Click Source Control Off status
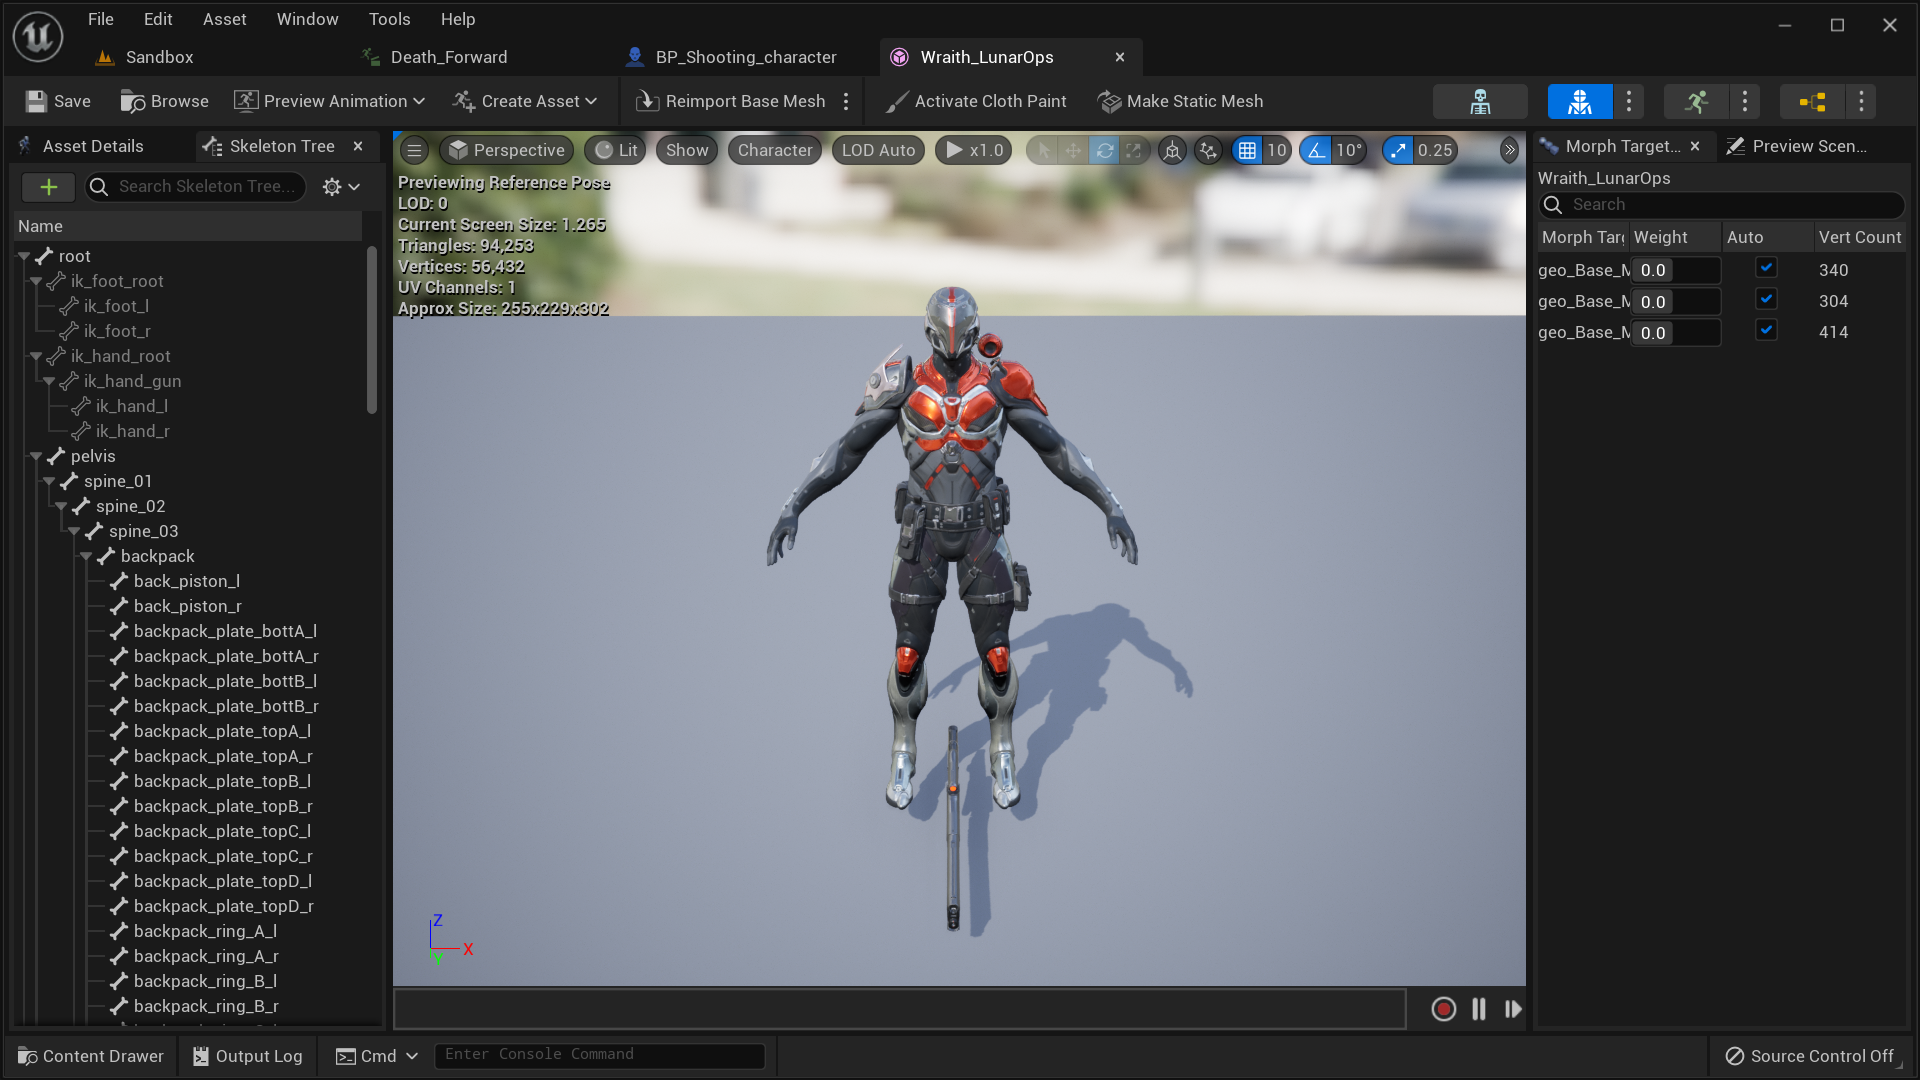Viewport: 1920px width, 1080px height. click(1810, 1056)
